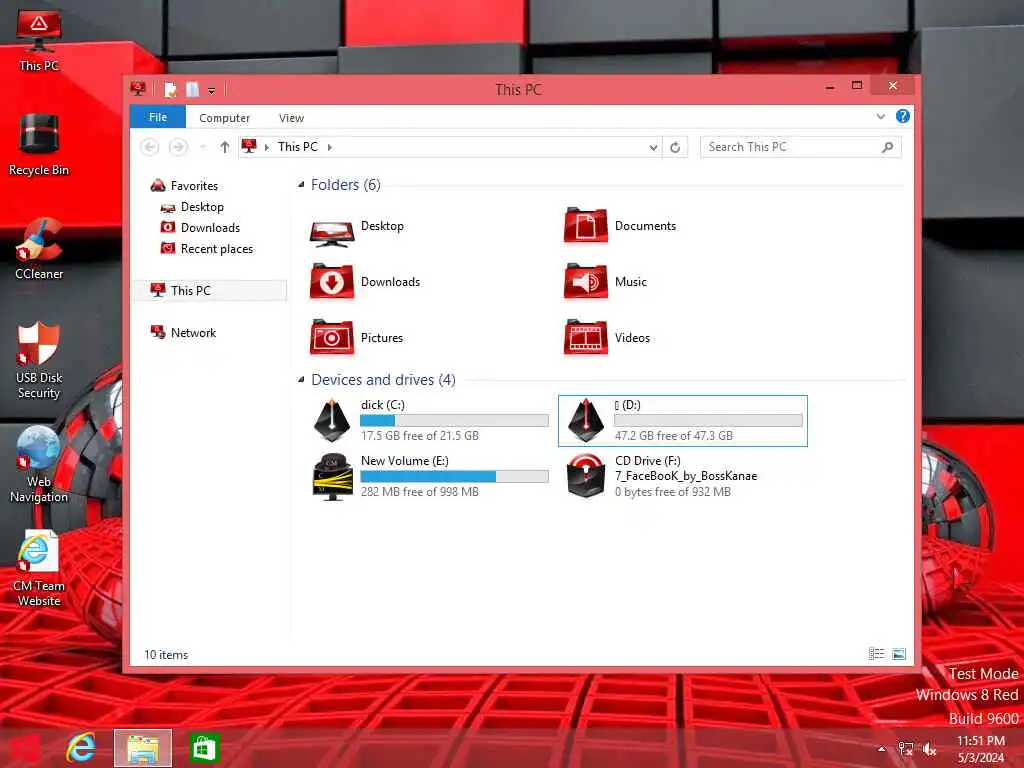Open the address bar history dropdown
Screen dimensions: 1024x768
point(653,148)
